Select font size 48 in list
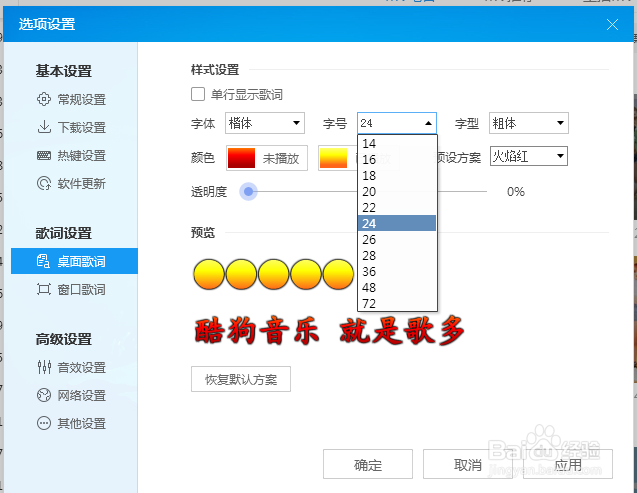 pos(397,287)
